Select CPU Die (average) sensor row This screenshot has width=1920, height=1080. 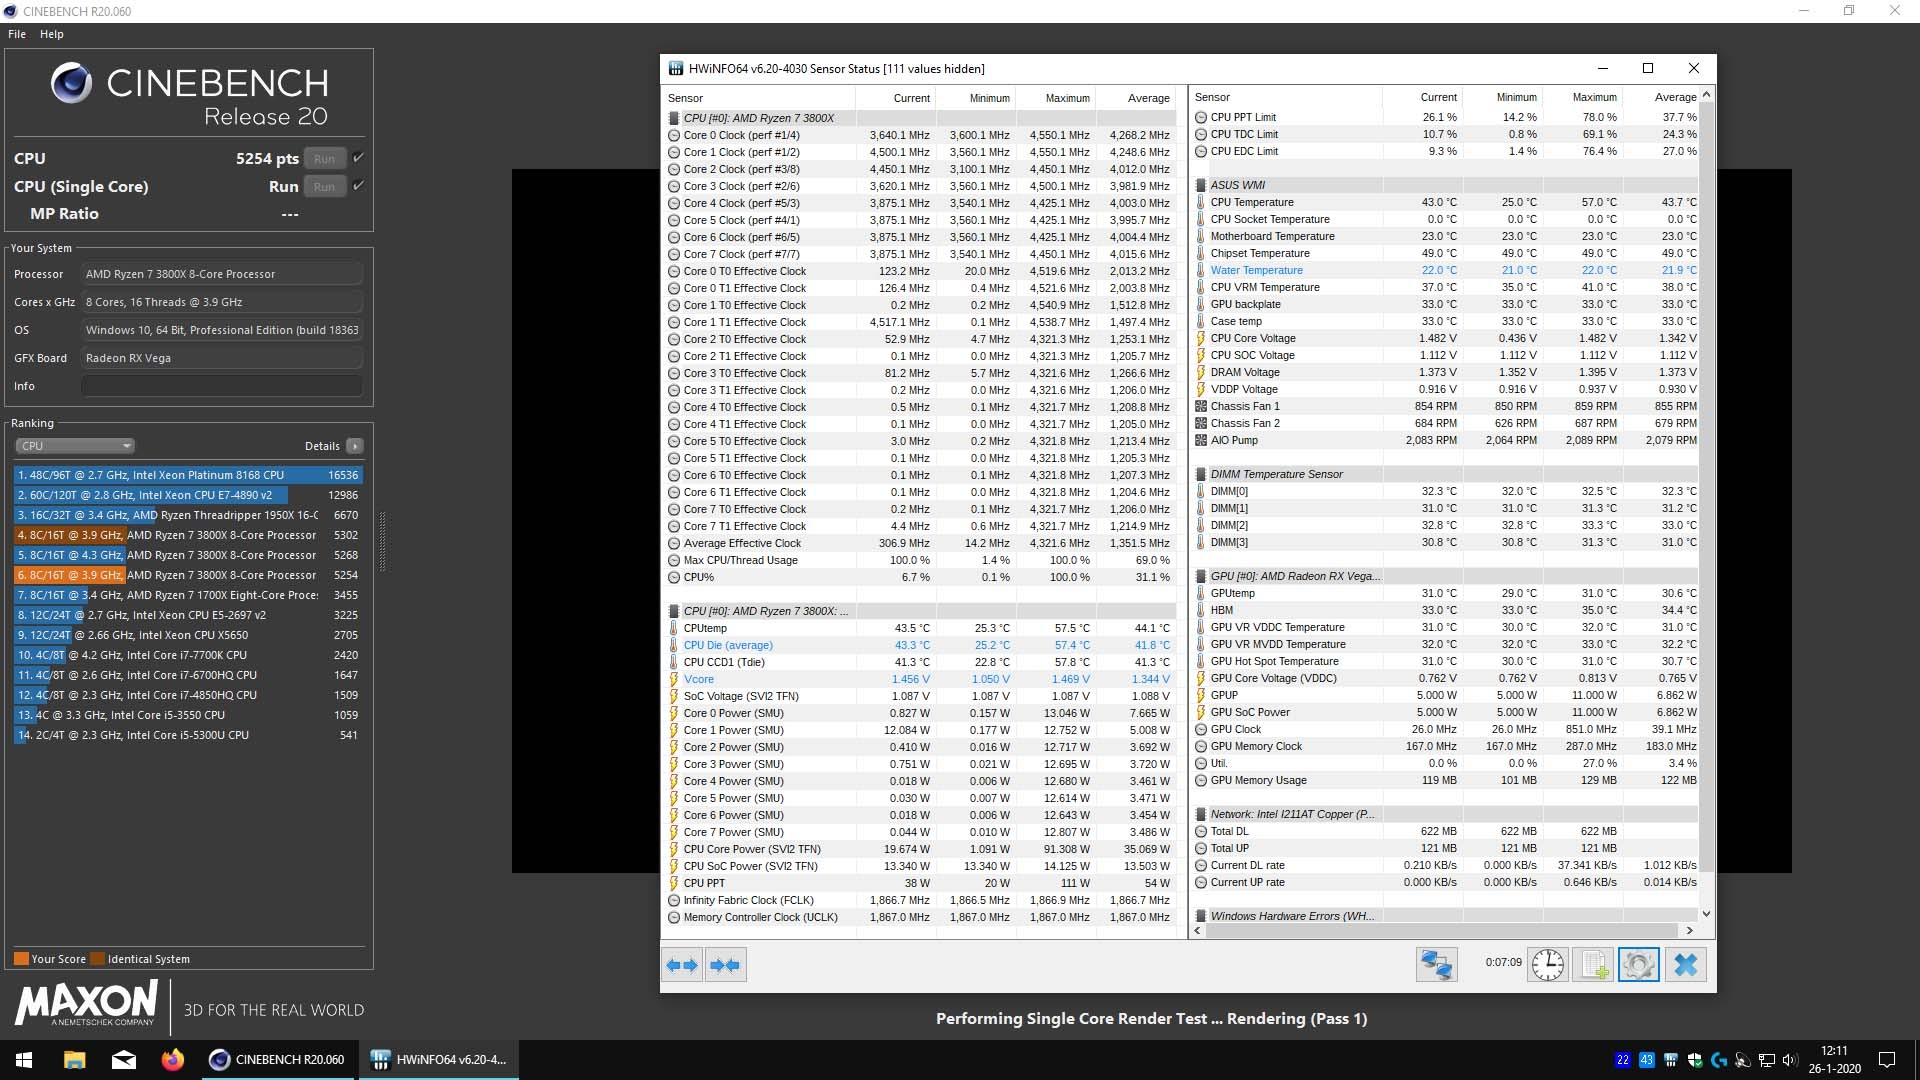(920, 645)
